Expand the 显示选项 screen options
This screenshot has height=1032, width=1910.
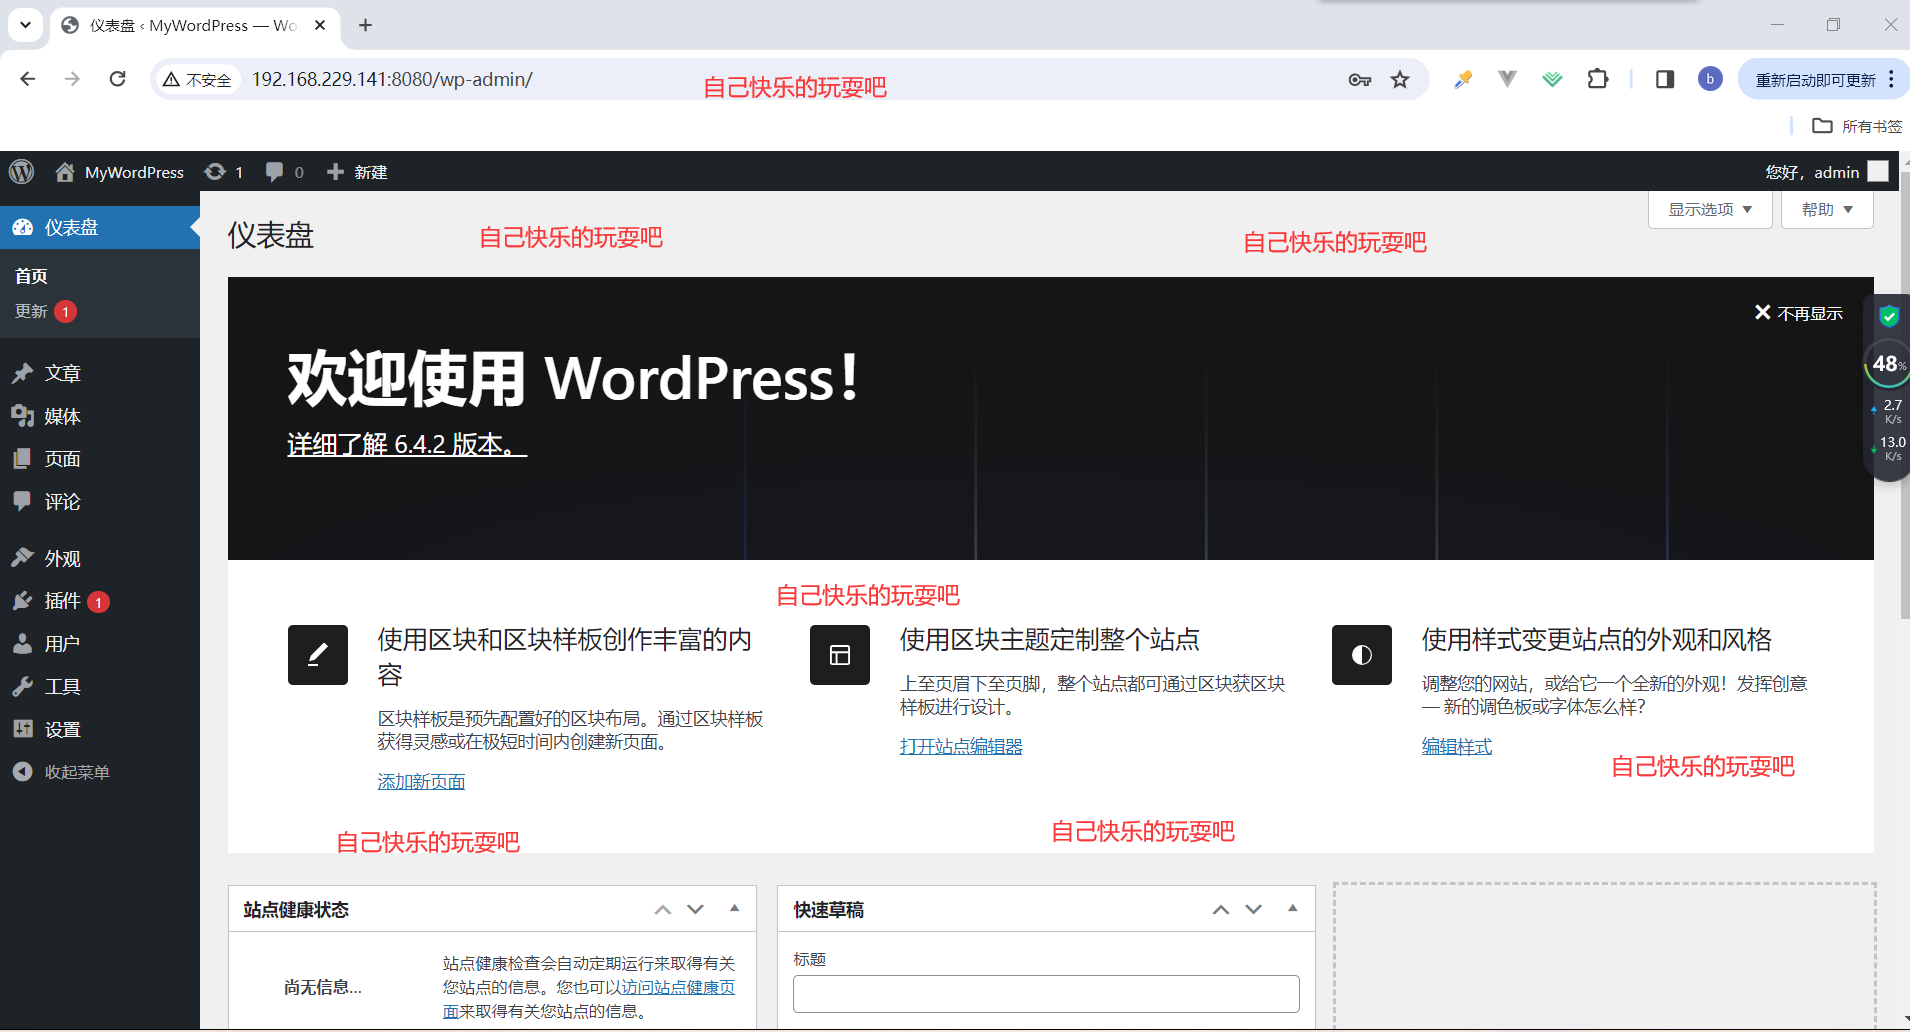click(1710, 210)
